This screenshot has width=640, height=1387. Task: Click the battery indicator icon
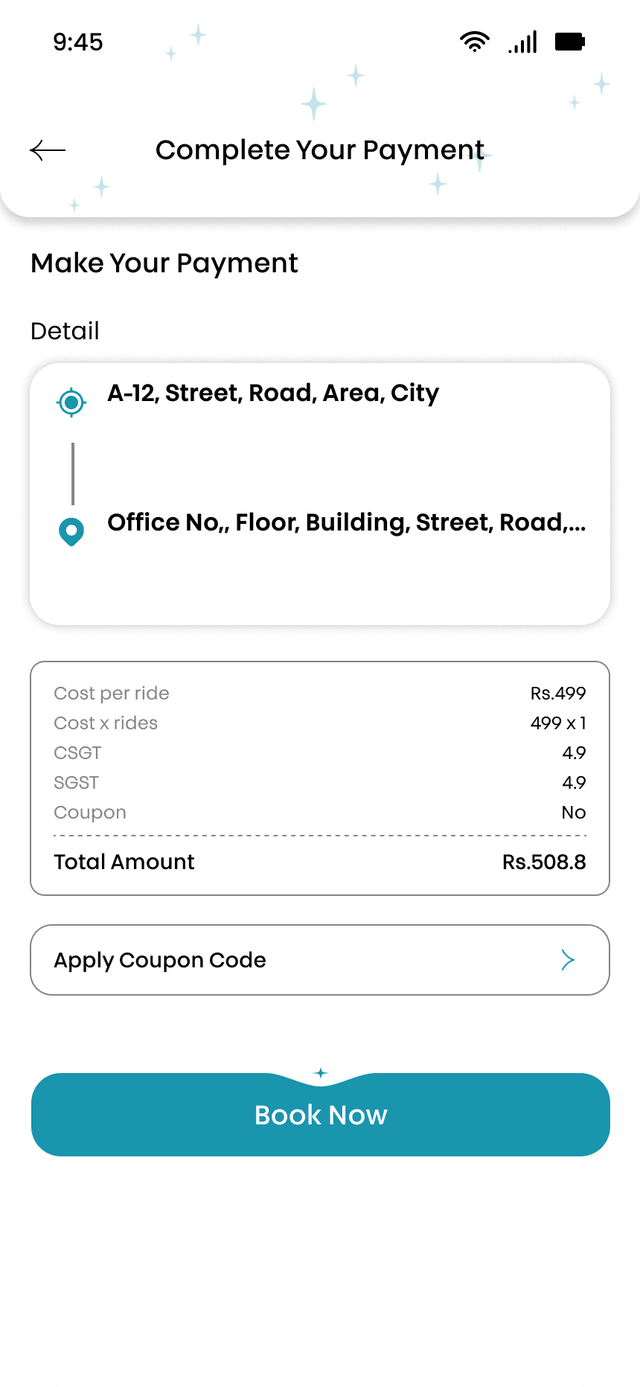tap(570, 40)
